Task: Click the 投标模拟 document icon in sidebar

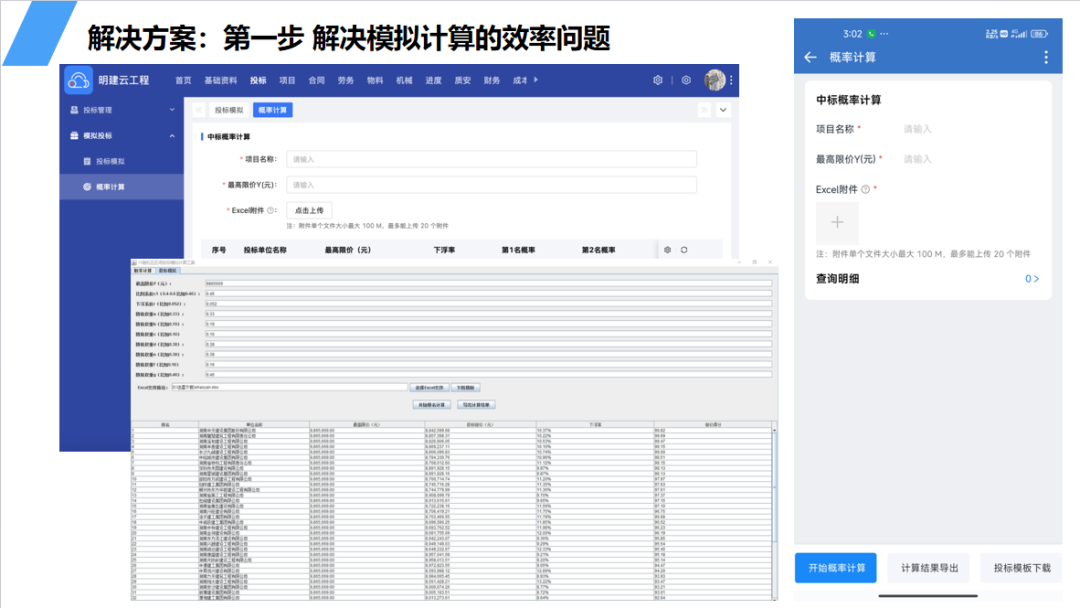Action: [x=87, y=161]
